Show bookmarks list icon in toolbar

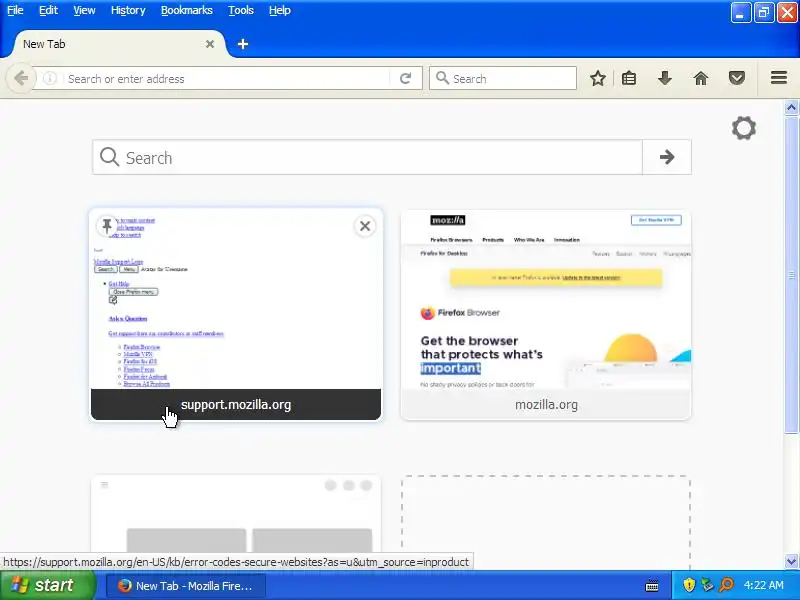tap(629, 79)
